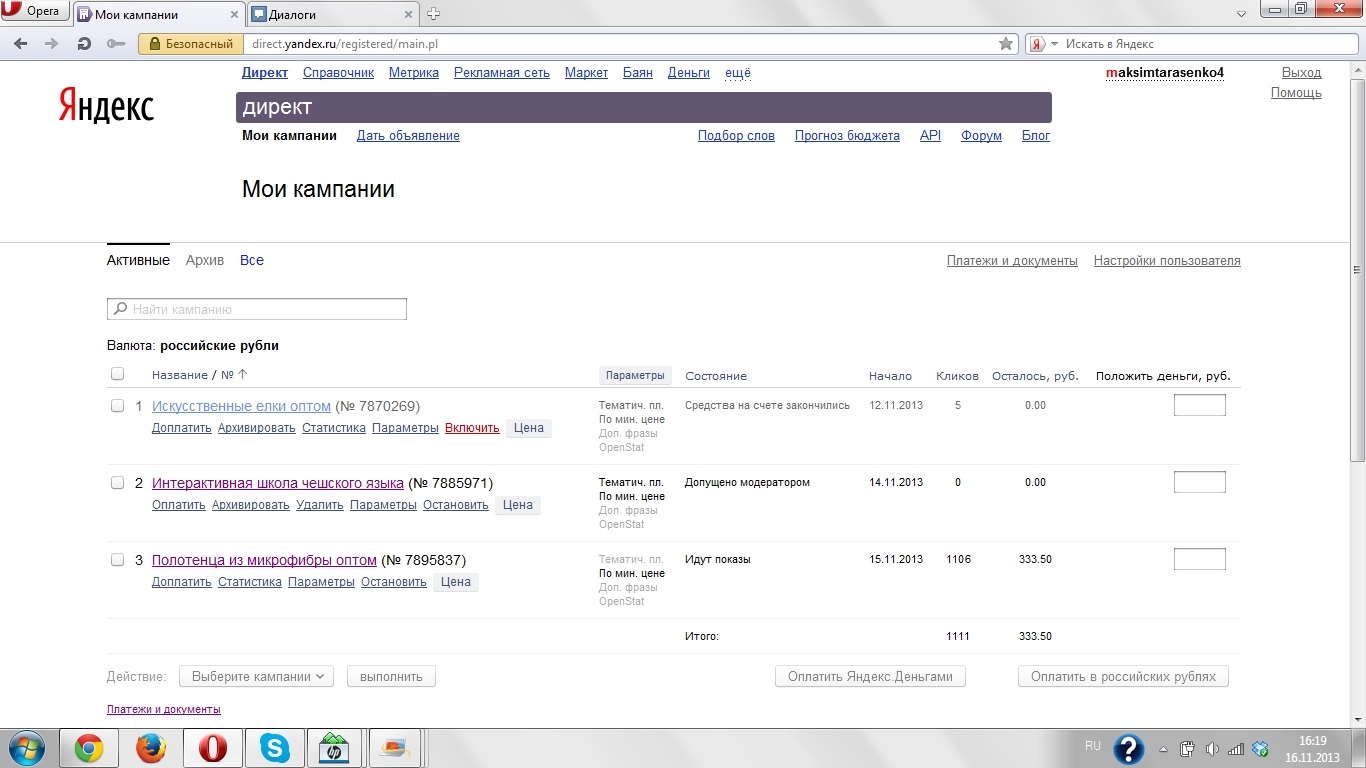
Task: Click the browser forward arrow
Action: pyautogui.click(x=52, y=44)
